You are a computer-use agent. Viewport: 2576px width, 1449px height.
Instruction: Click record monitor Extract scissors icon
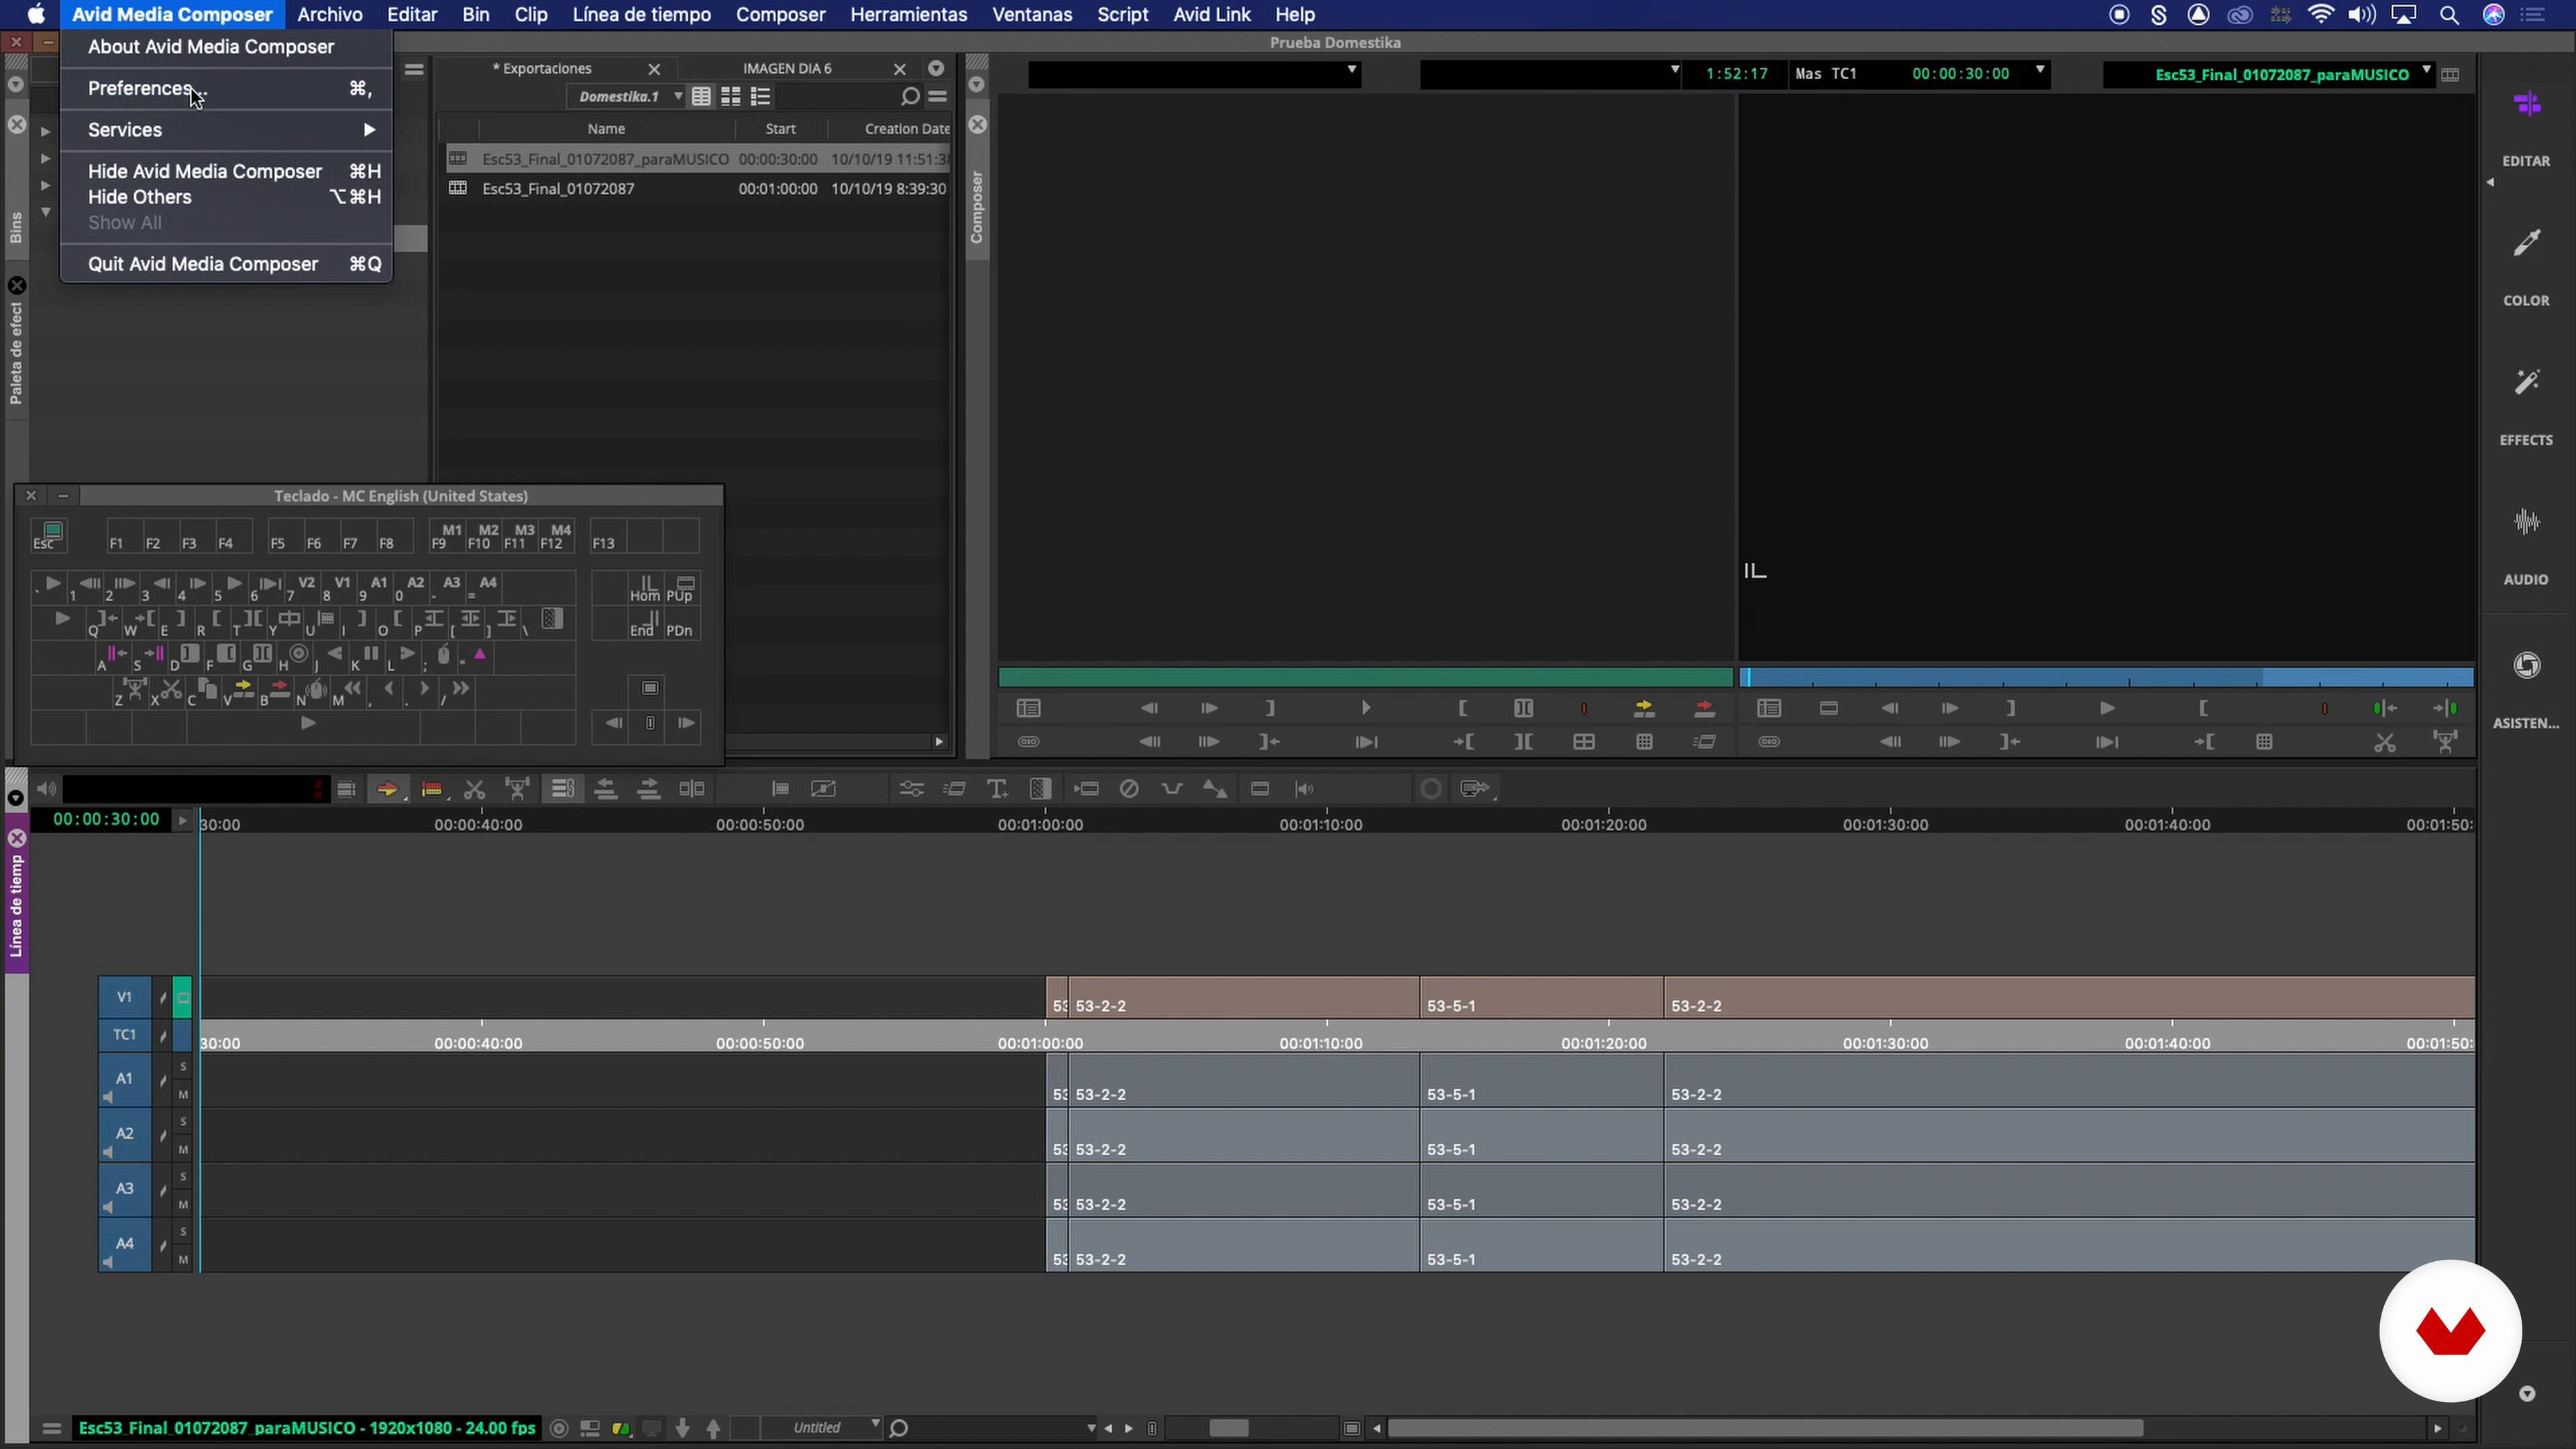coord(2385,742)
